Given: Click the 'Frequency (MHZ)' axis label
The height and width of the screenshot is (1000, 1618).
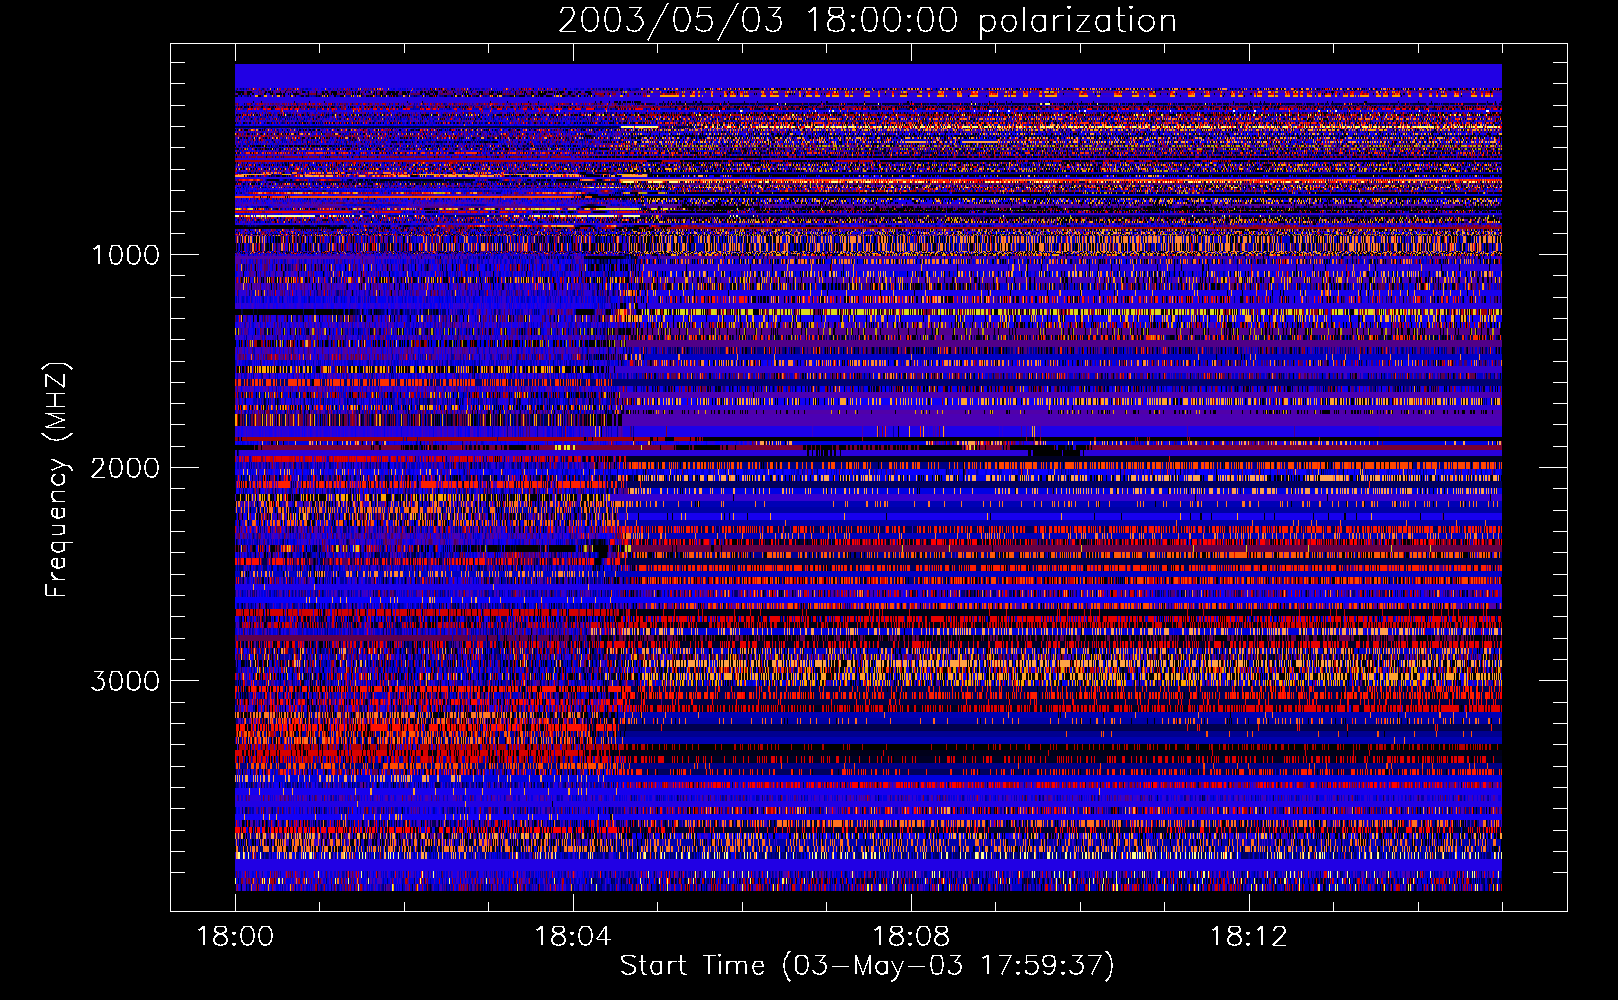Looking at the screenshot, I should tap(57, 480).
